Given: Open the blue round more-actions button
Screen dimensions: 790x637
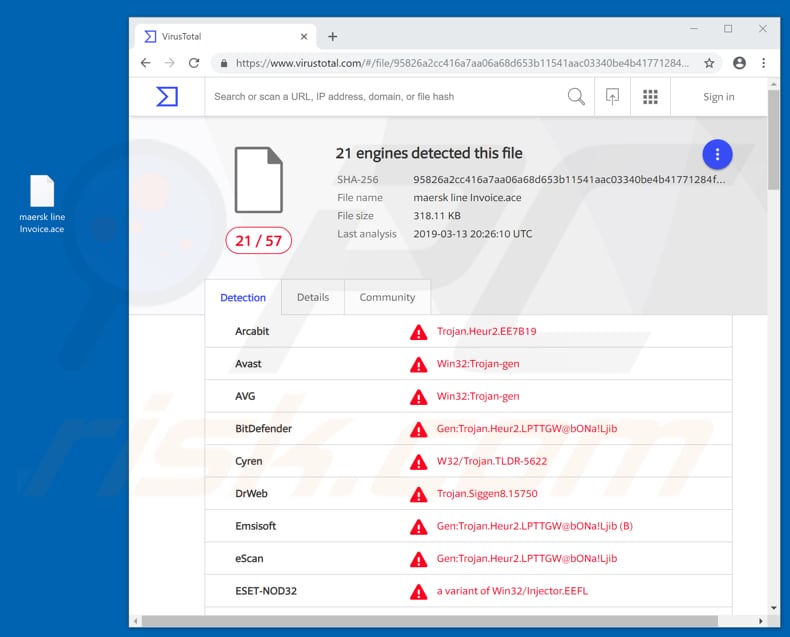Looking at the screenshot, I should coord(717,154).
